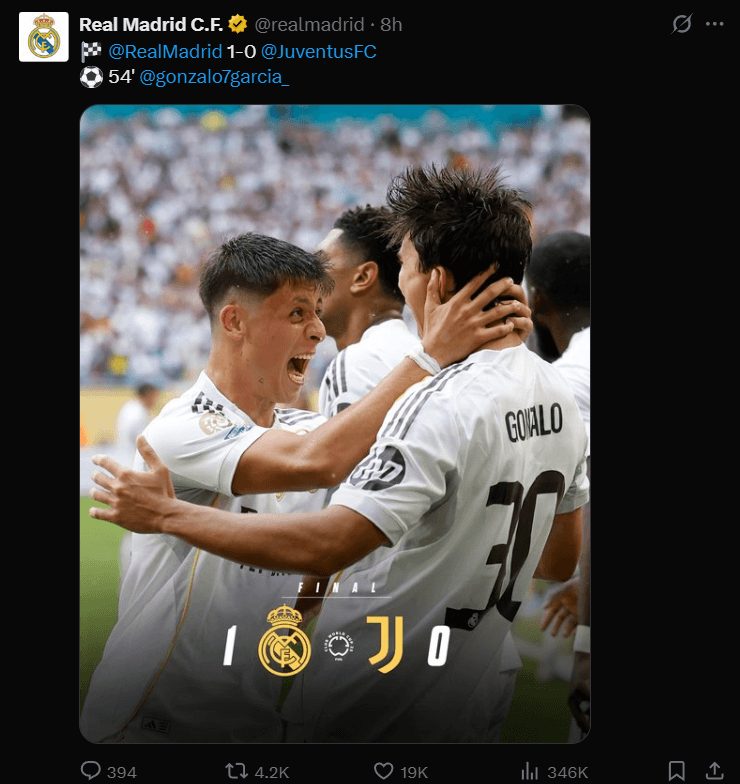The height and width of the screenshot is (784, 740).
Task: Click the 19K likes count
Action: click(414, 772)
